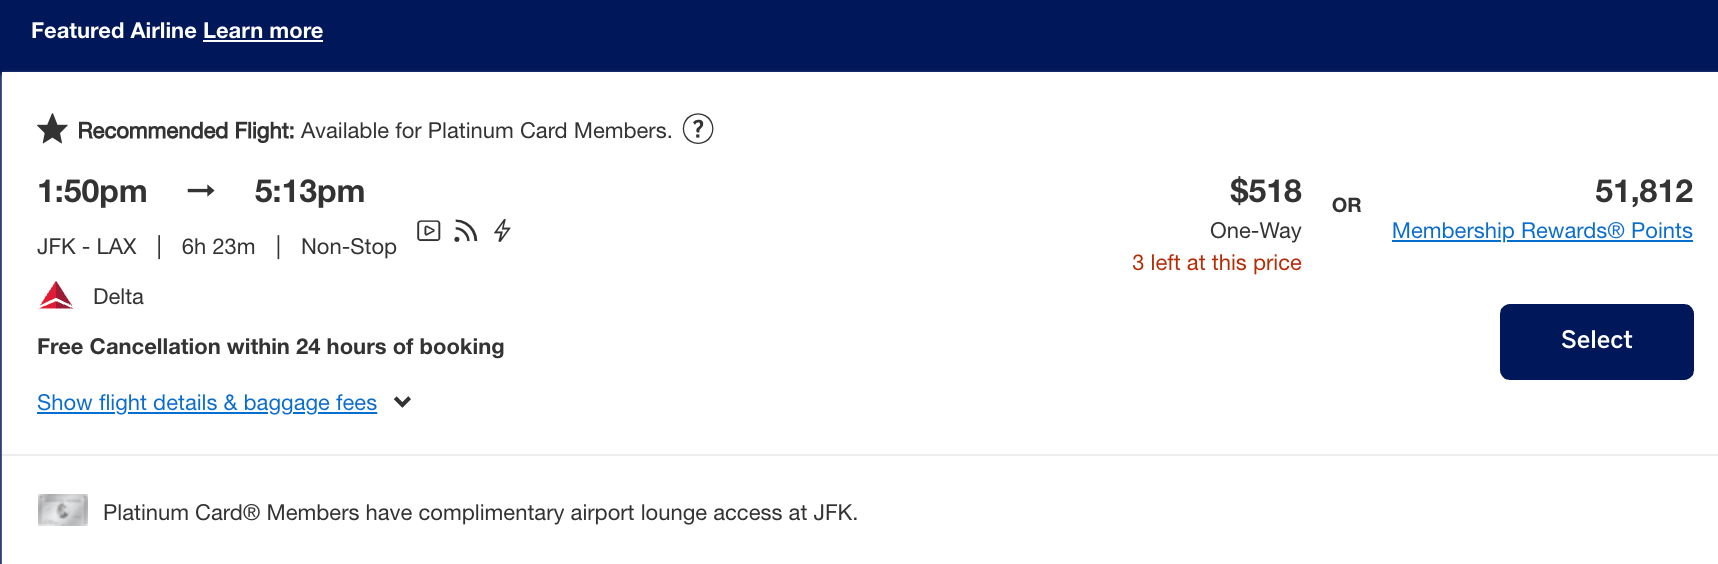Click the Recommended Flight star icon

(52, 129)
